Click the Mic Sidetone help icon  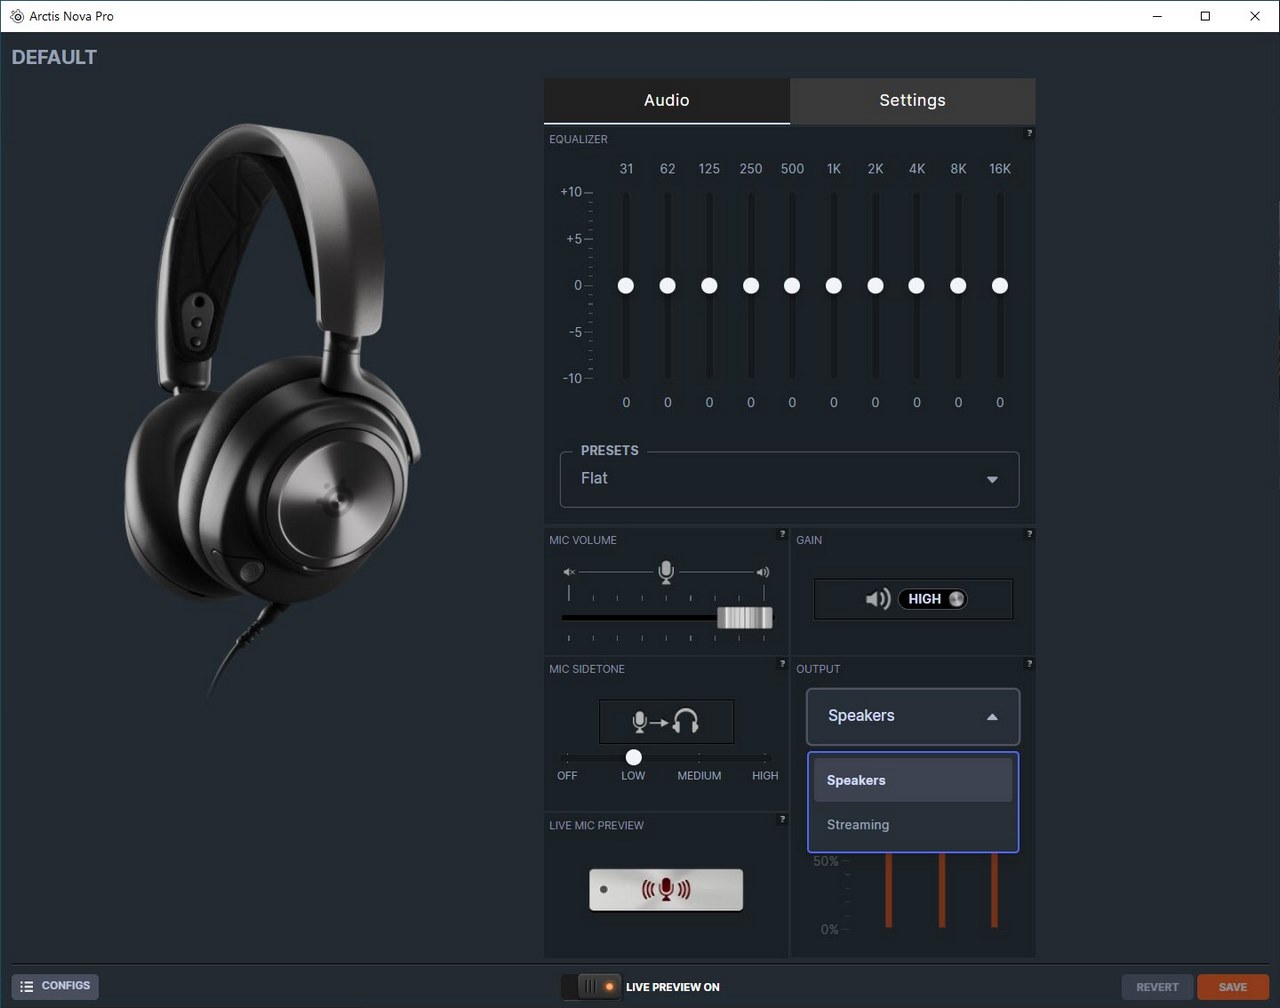coord(782,663)
